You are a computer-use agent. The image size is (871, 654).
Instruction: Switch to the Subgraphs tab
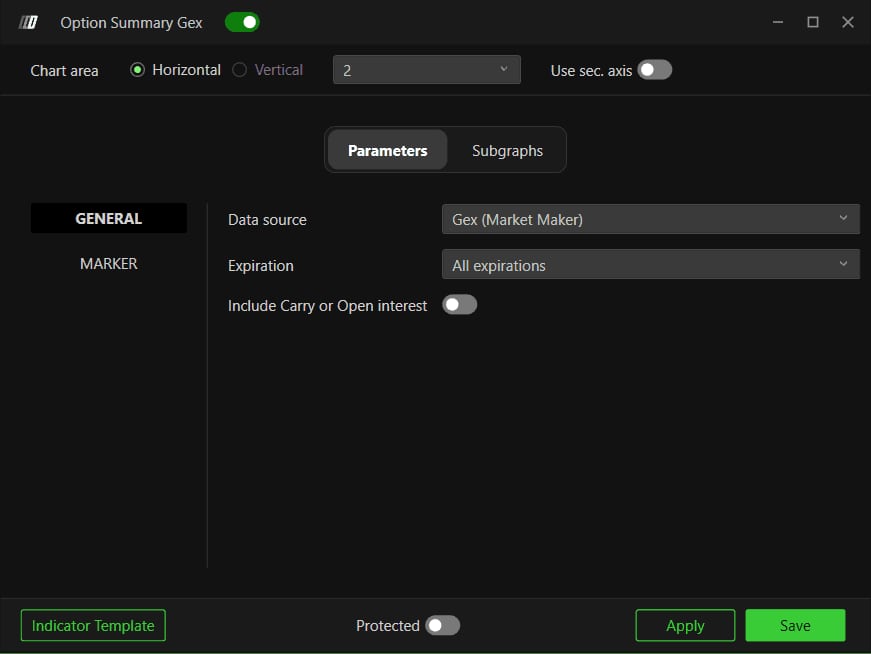[507, 150]
